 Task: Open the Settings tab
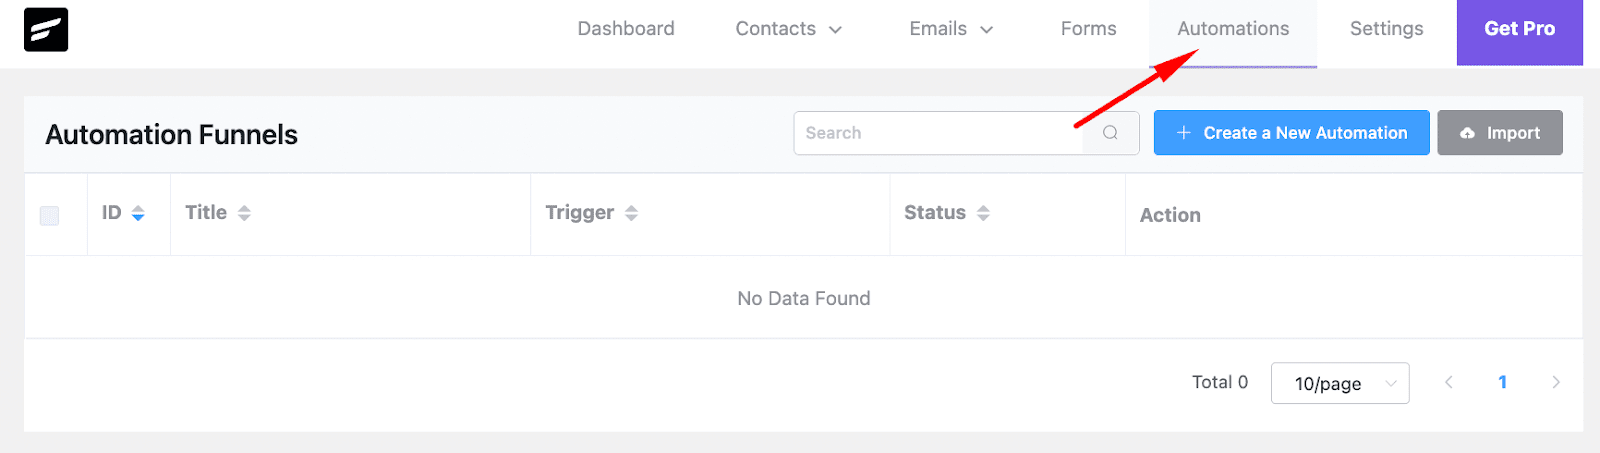click(x=1386, y=29)
